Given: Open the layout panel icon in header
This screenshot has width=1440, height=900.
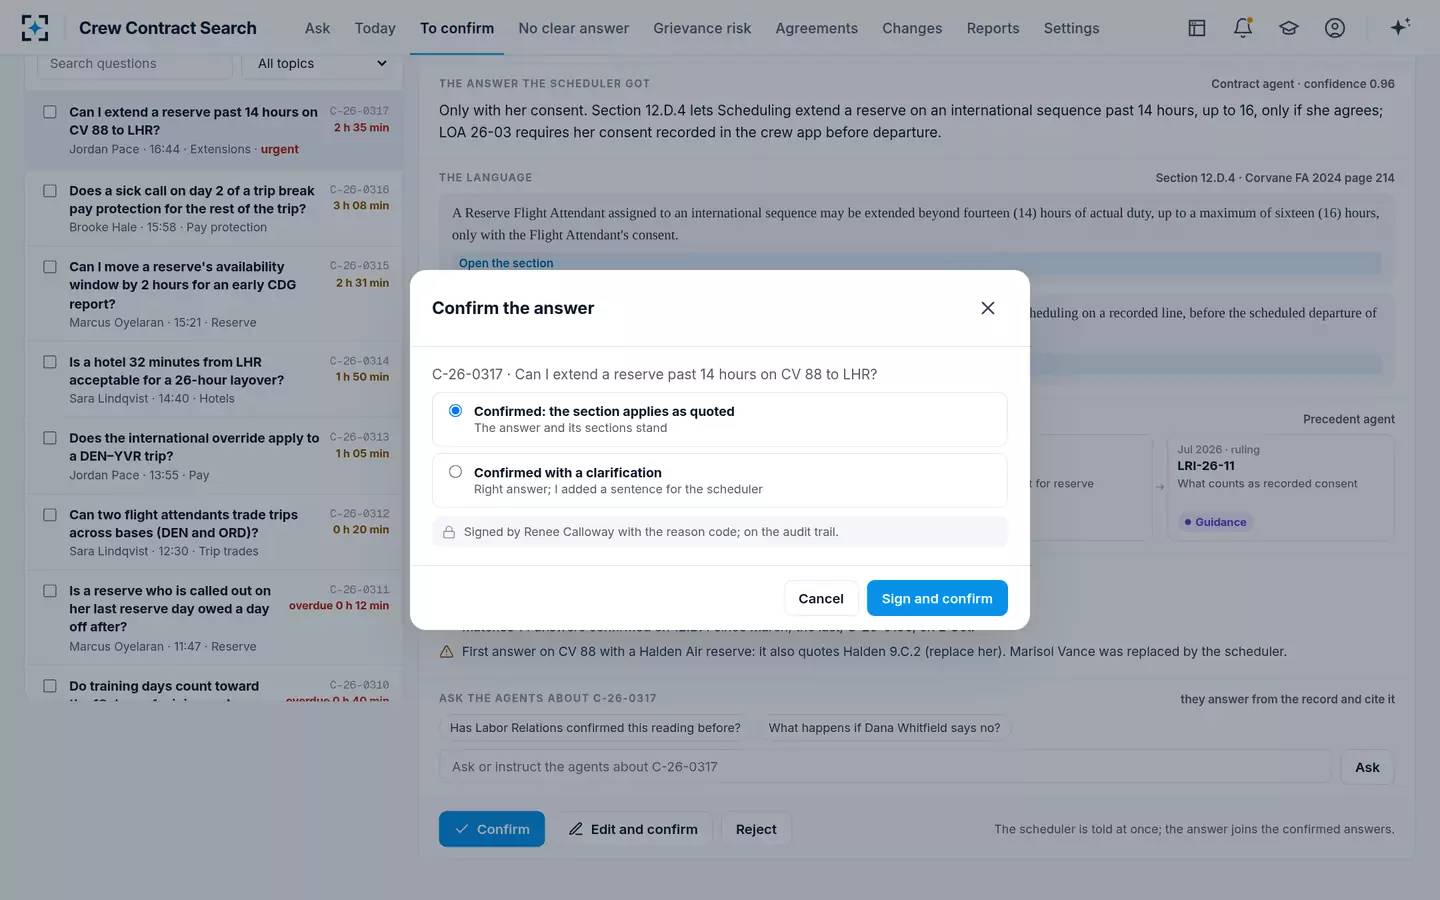Looking at the screenshot, I should tap(1197, 28).
